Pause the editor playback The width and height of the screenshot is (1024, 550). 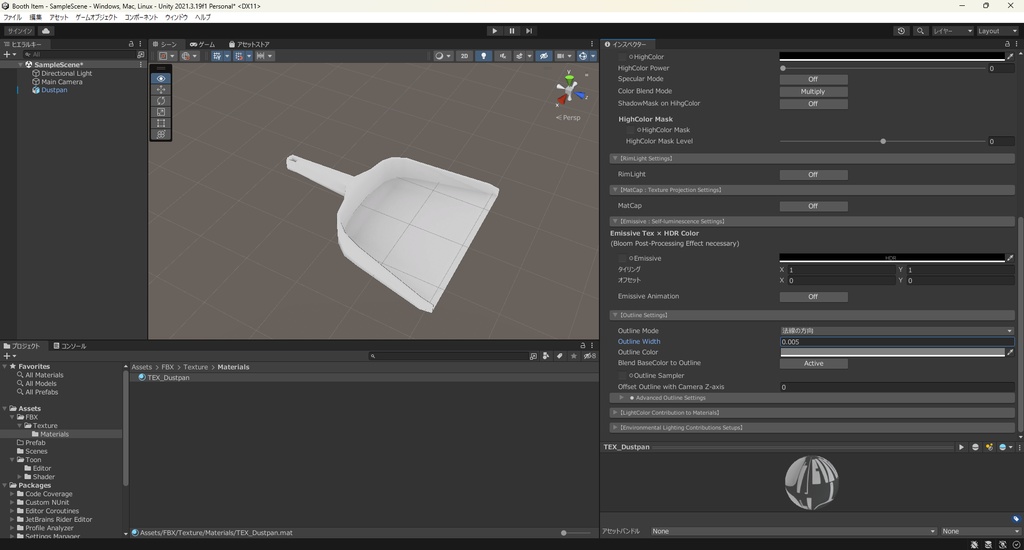pyautogui.click(x=511, y=31)
